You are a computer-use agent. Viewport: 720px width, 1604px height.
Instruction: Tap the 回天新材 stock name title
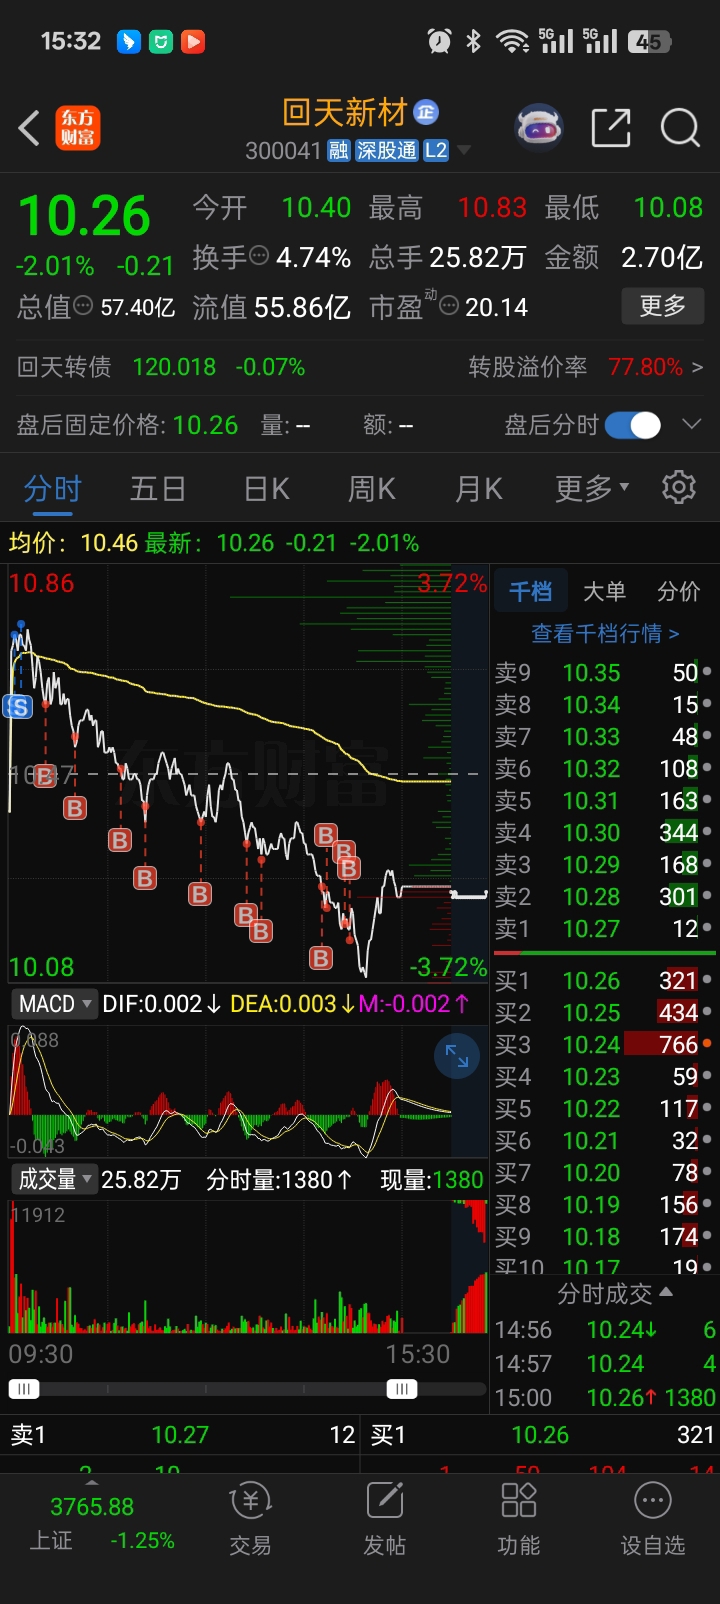(345, 113)
